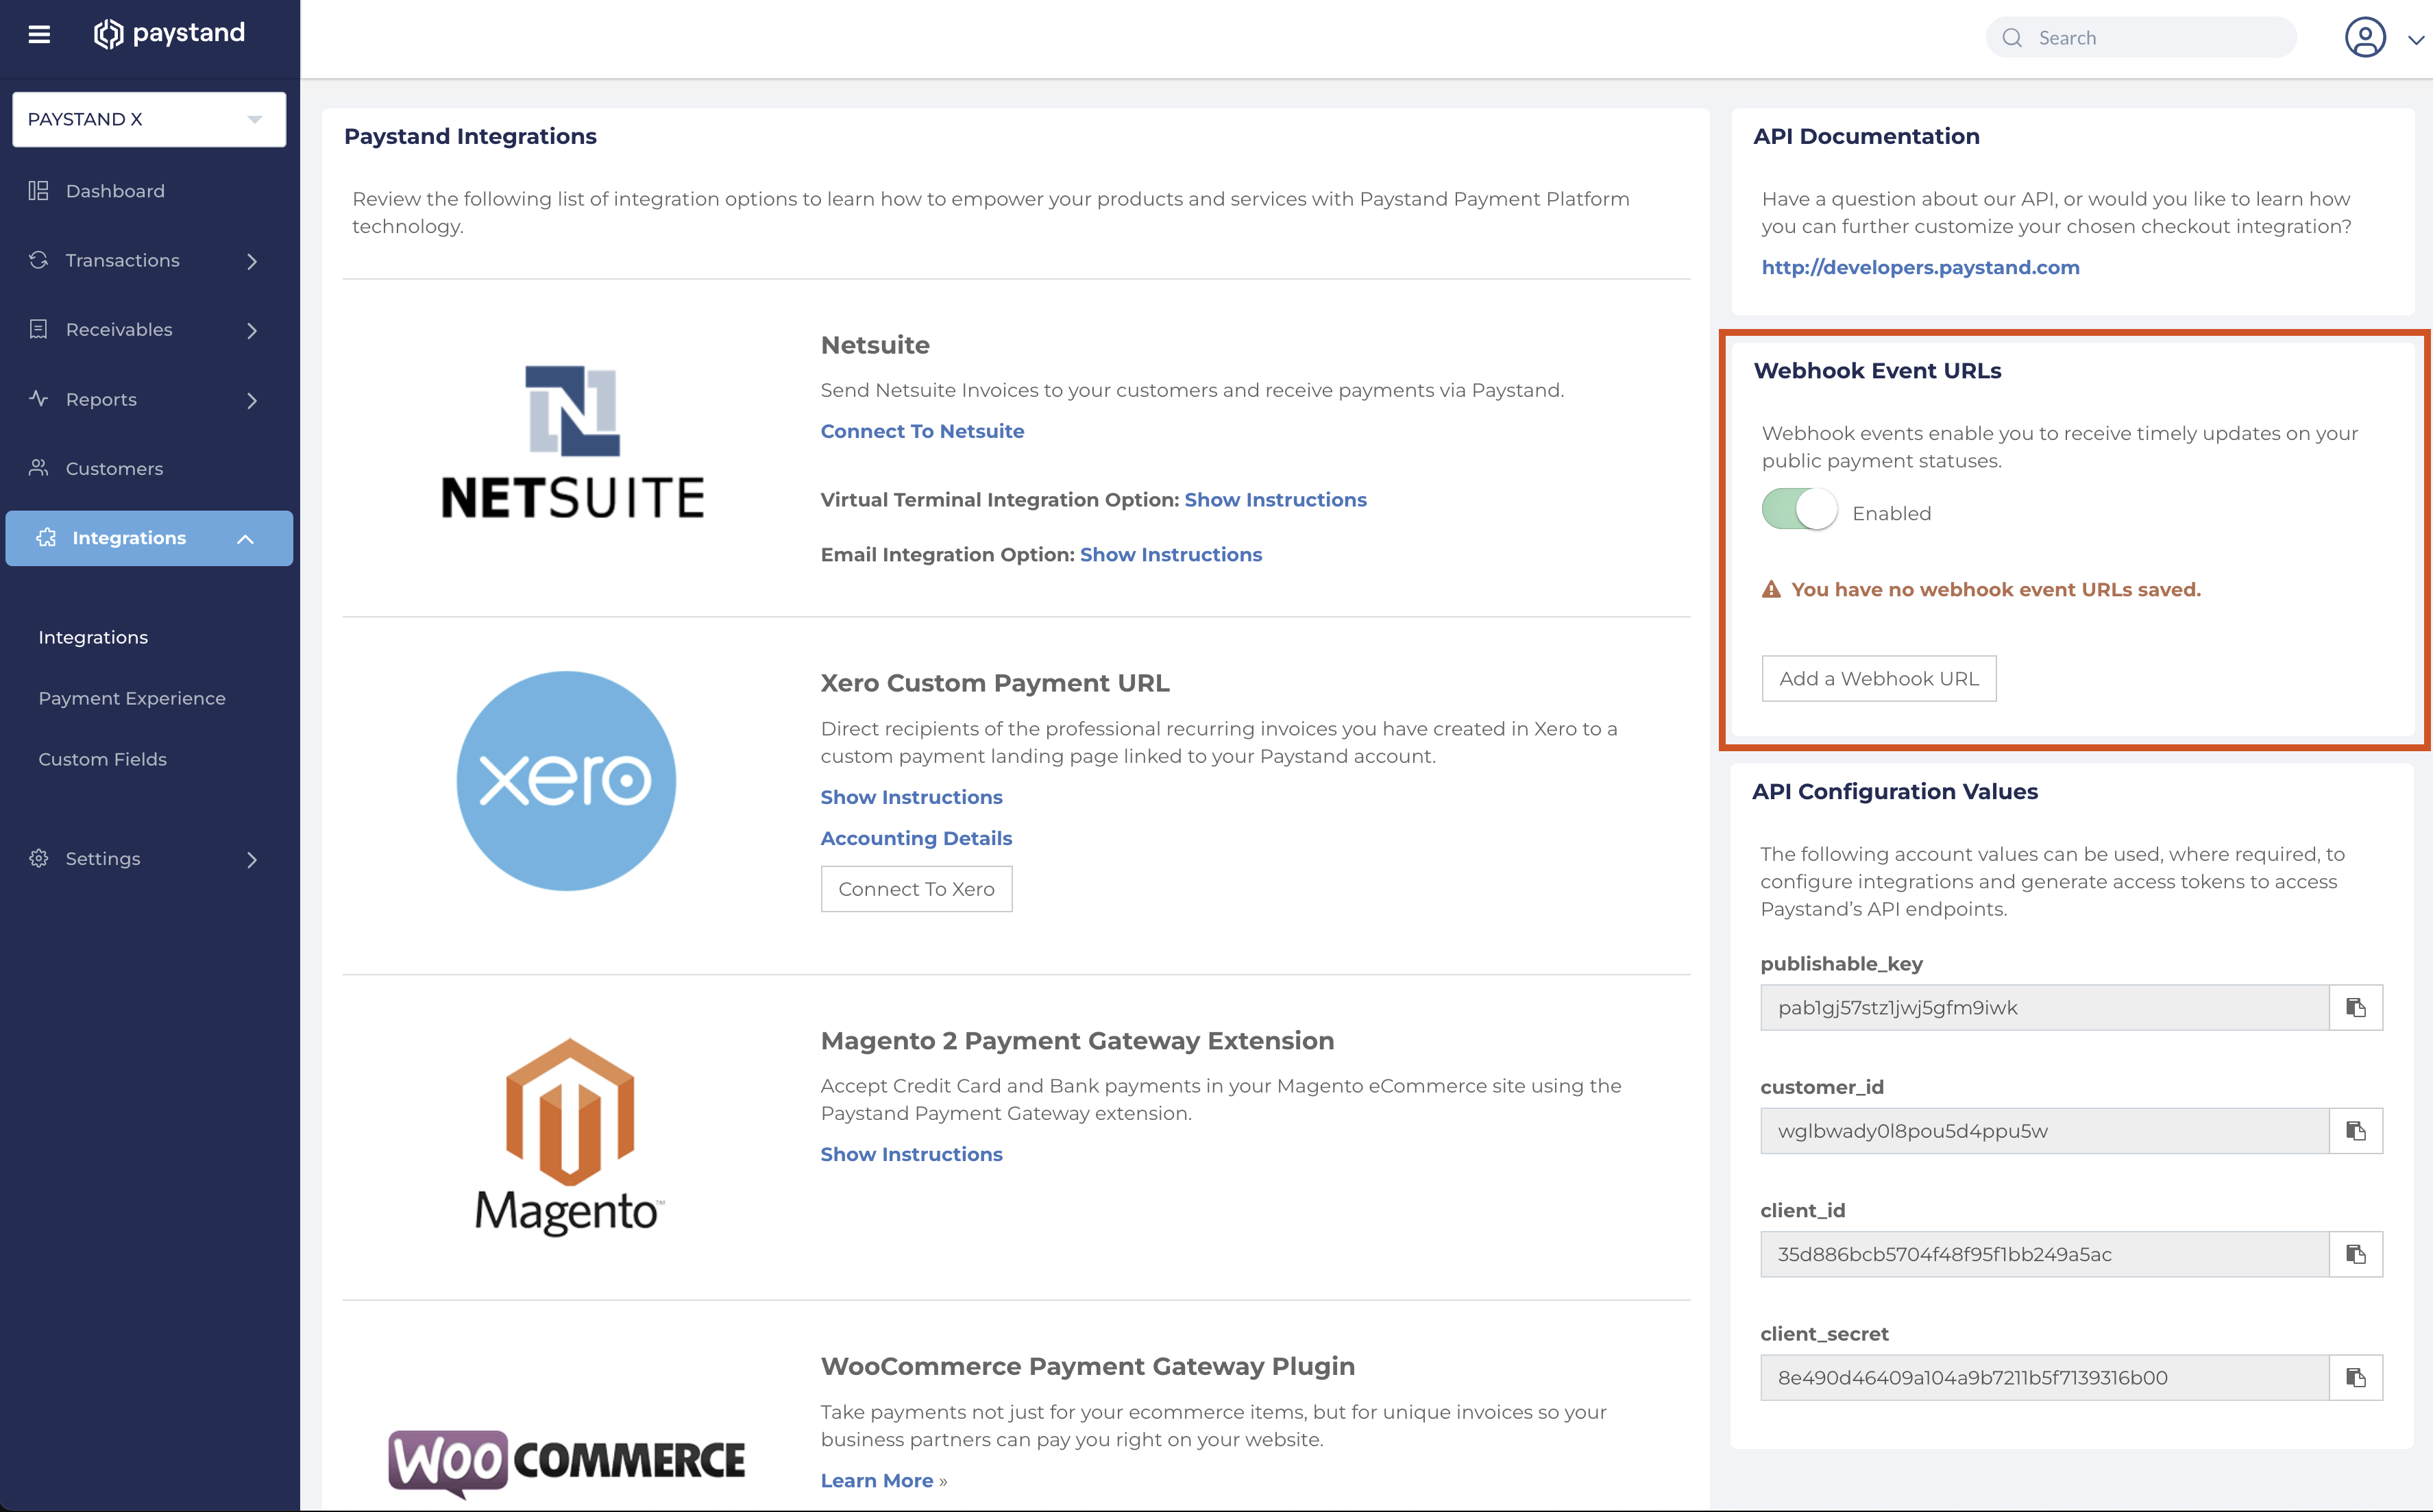Click the Reports icon

pos(39,399)
